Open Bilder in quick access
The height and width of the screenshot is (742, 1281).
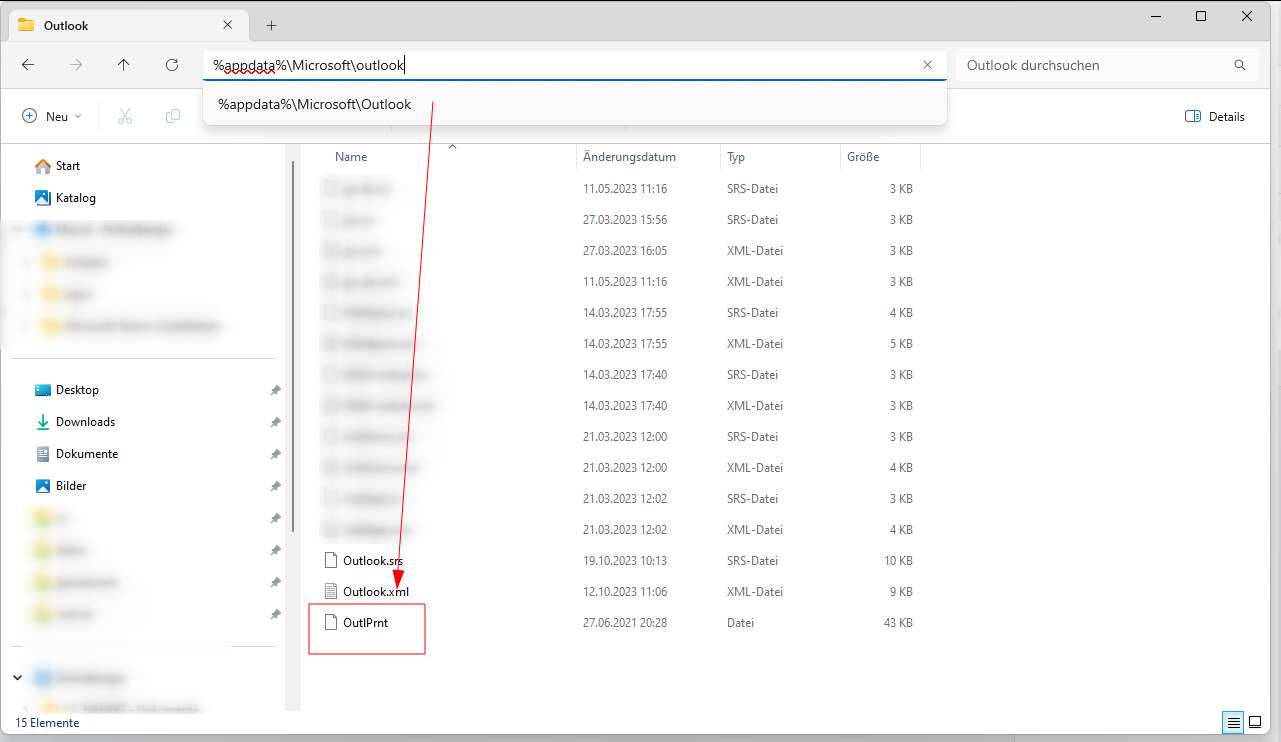(x=61, y=486)
